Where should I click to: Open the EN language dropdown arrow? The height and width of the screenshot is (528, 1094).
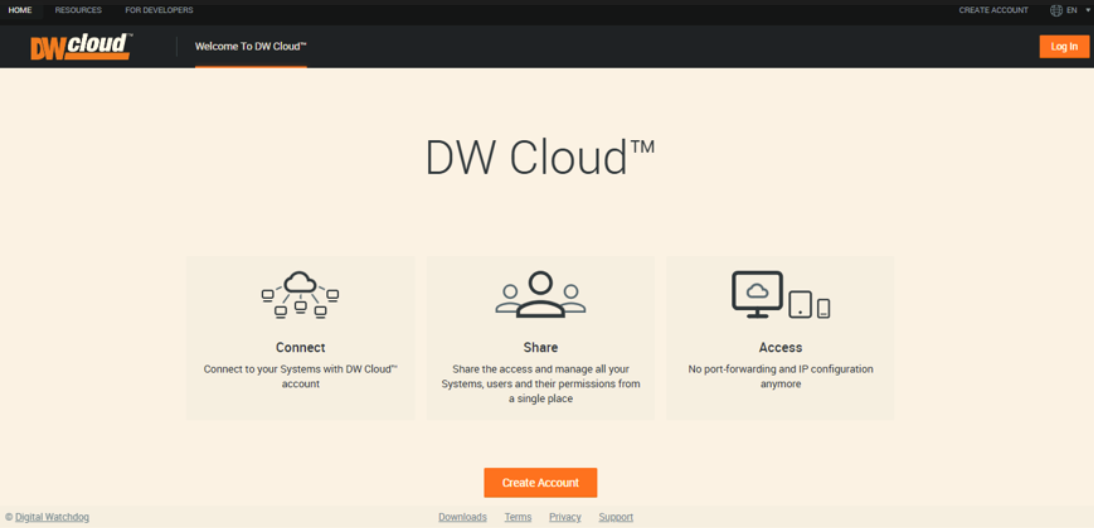click(1086, 10)
